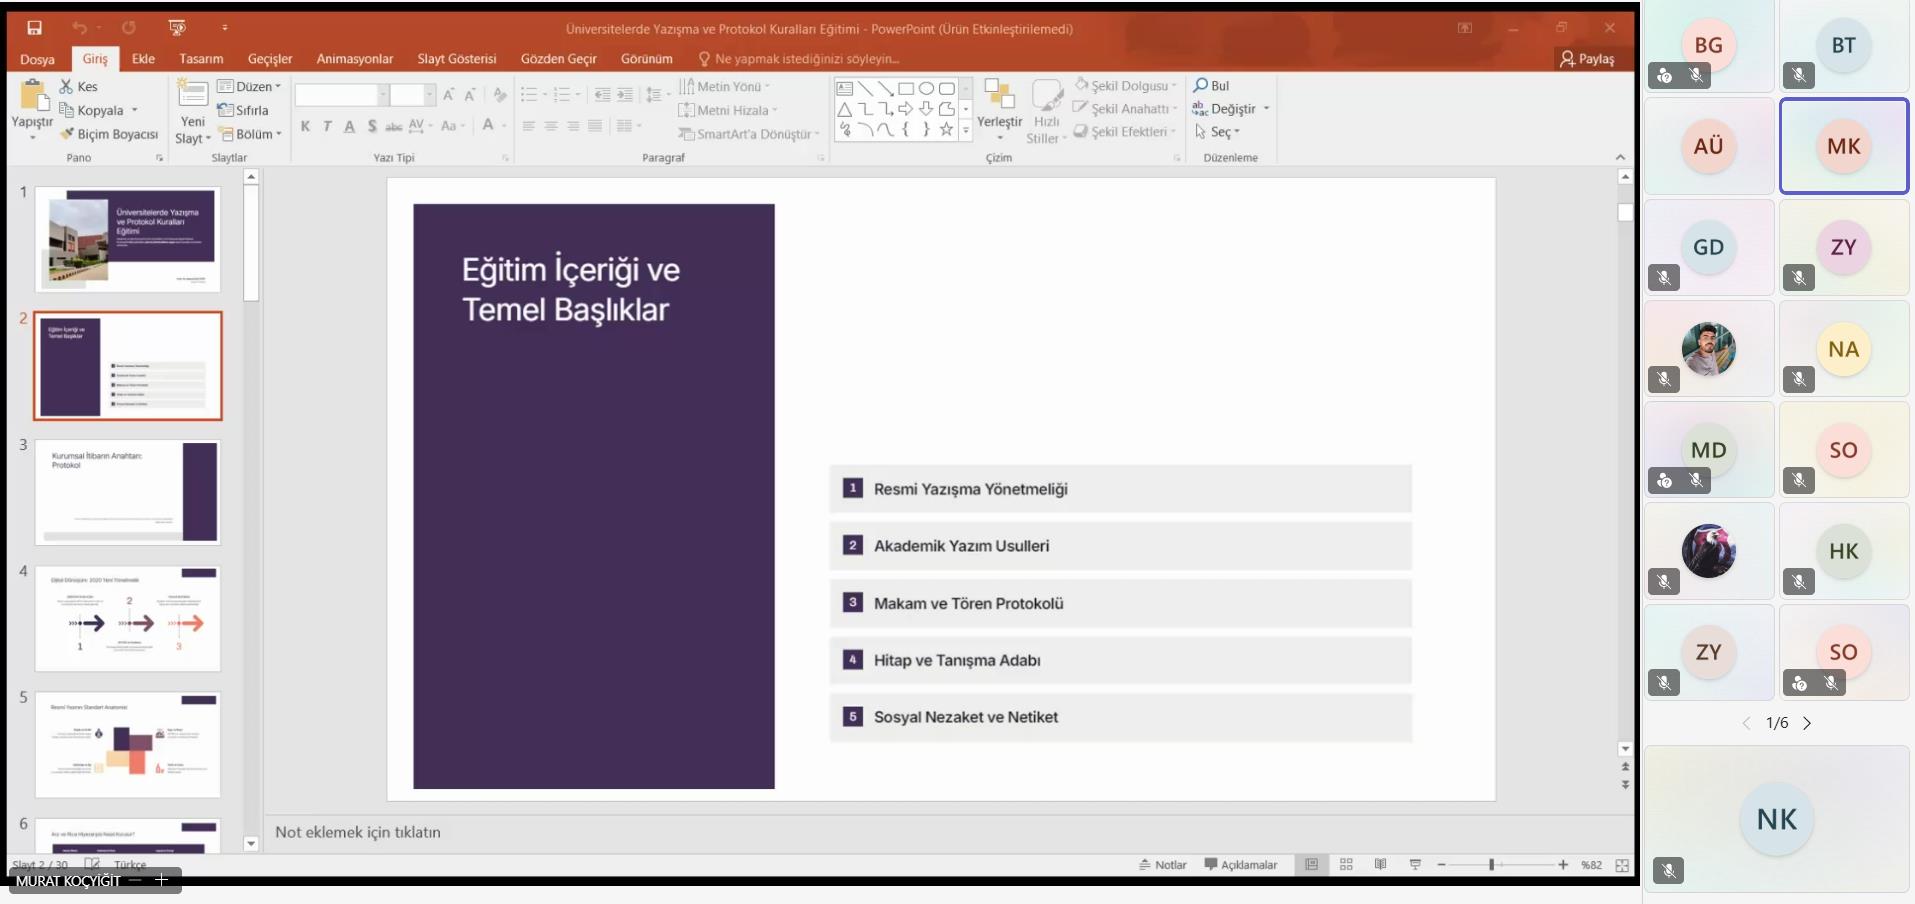
Task: Select the Biçim Boyacısı format painter
Action: 109,134
